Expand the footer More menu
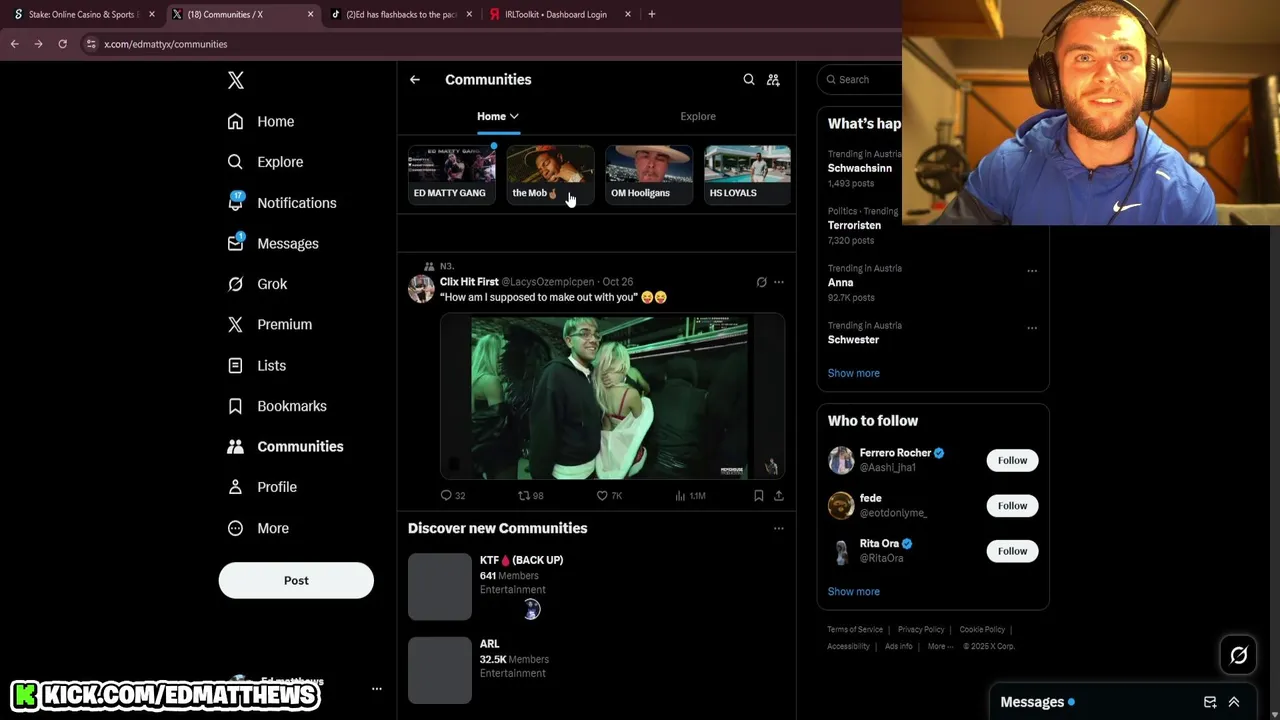 (940, 647)
